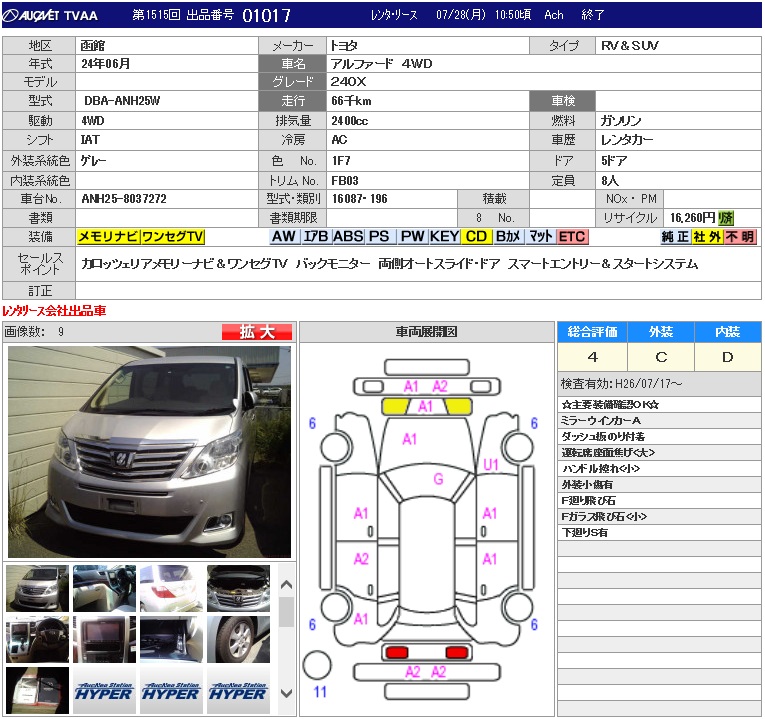The image size is (765, 719).
Task: Click the chassis number ANH25-8037272
Action: (x=124, y=199)
